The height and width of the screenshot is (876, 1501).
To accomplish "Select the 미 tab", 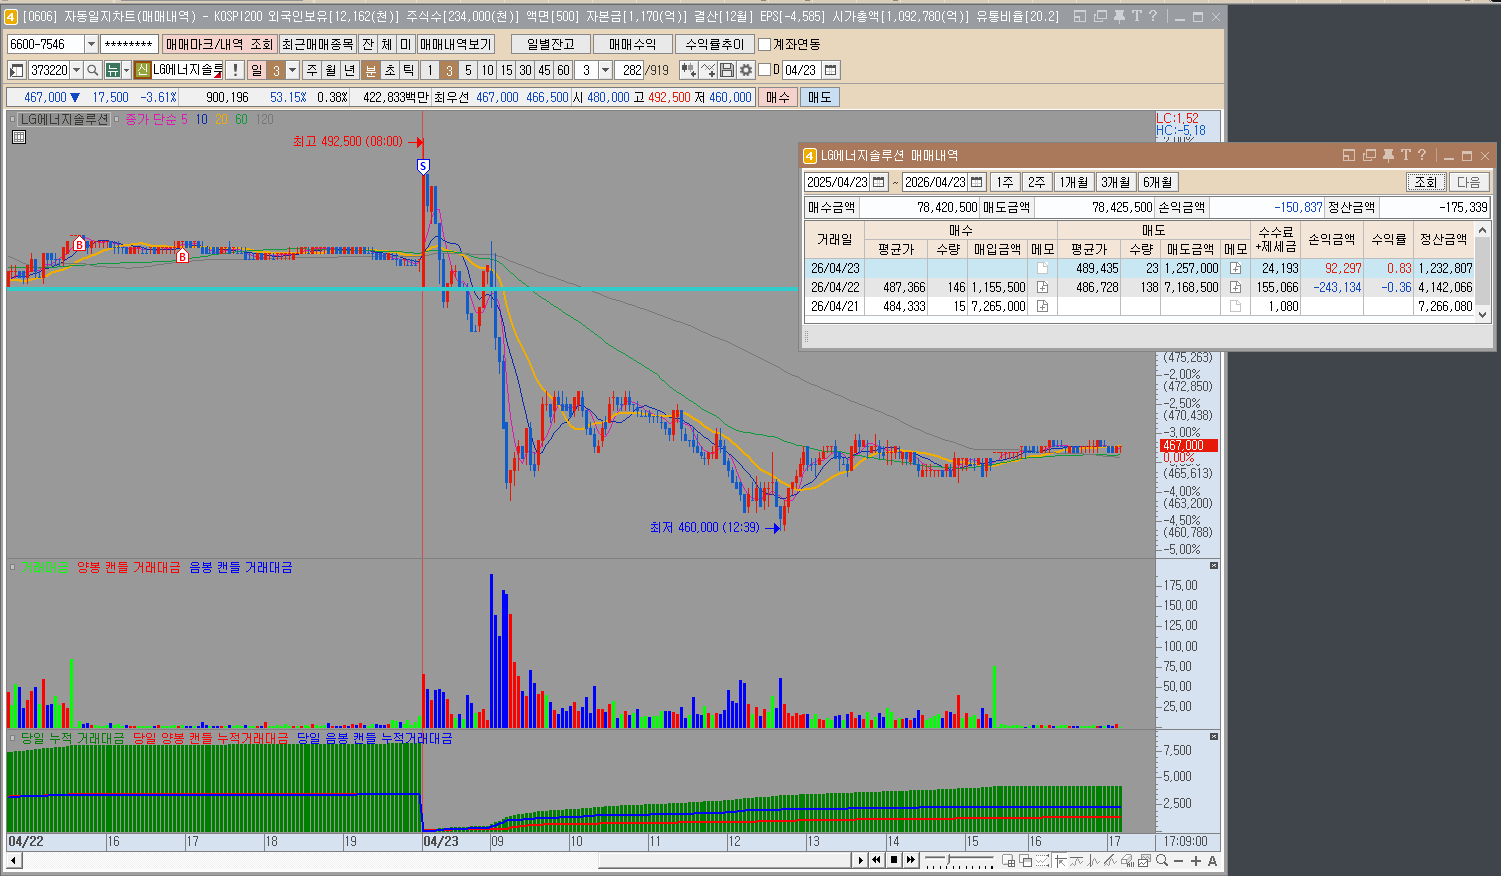I will click(x=405, y=44).
